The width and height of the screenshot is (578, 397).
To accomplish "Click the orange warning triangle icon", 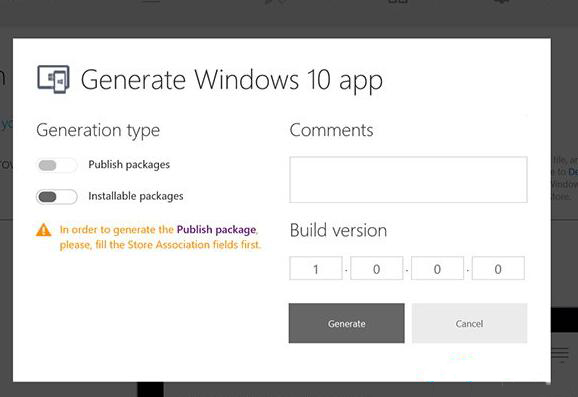I will [x=43, y=230].
